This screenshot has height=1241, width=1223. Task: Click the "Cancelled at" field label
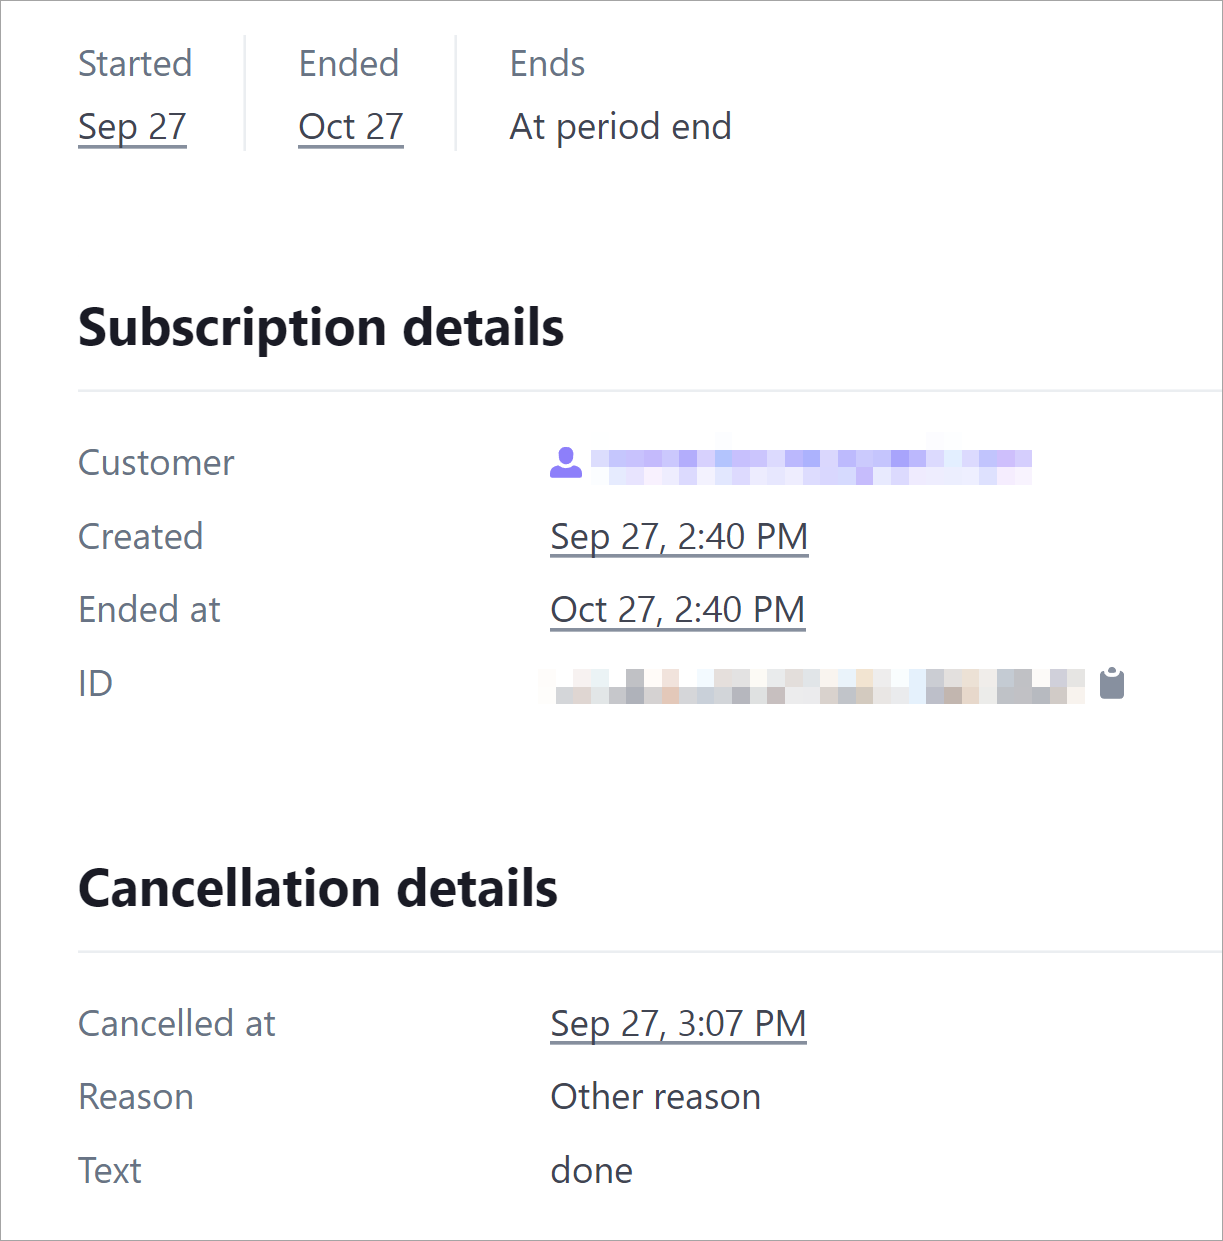[177, 1024]
